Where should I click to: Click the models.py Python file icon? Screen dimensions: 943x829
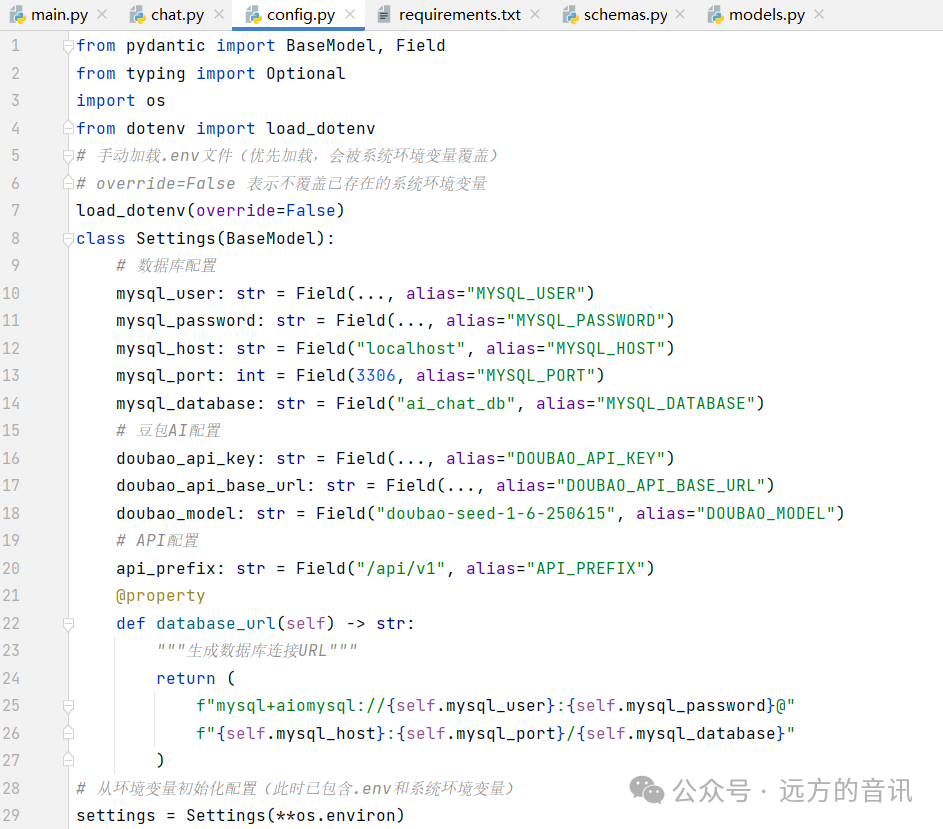[716, 15]
